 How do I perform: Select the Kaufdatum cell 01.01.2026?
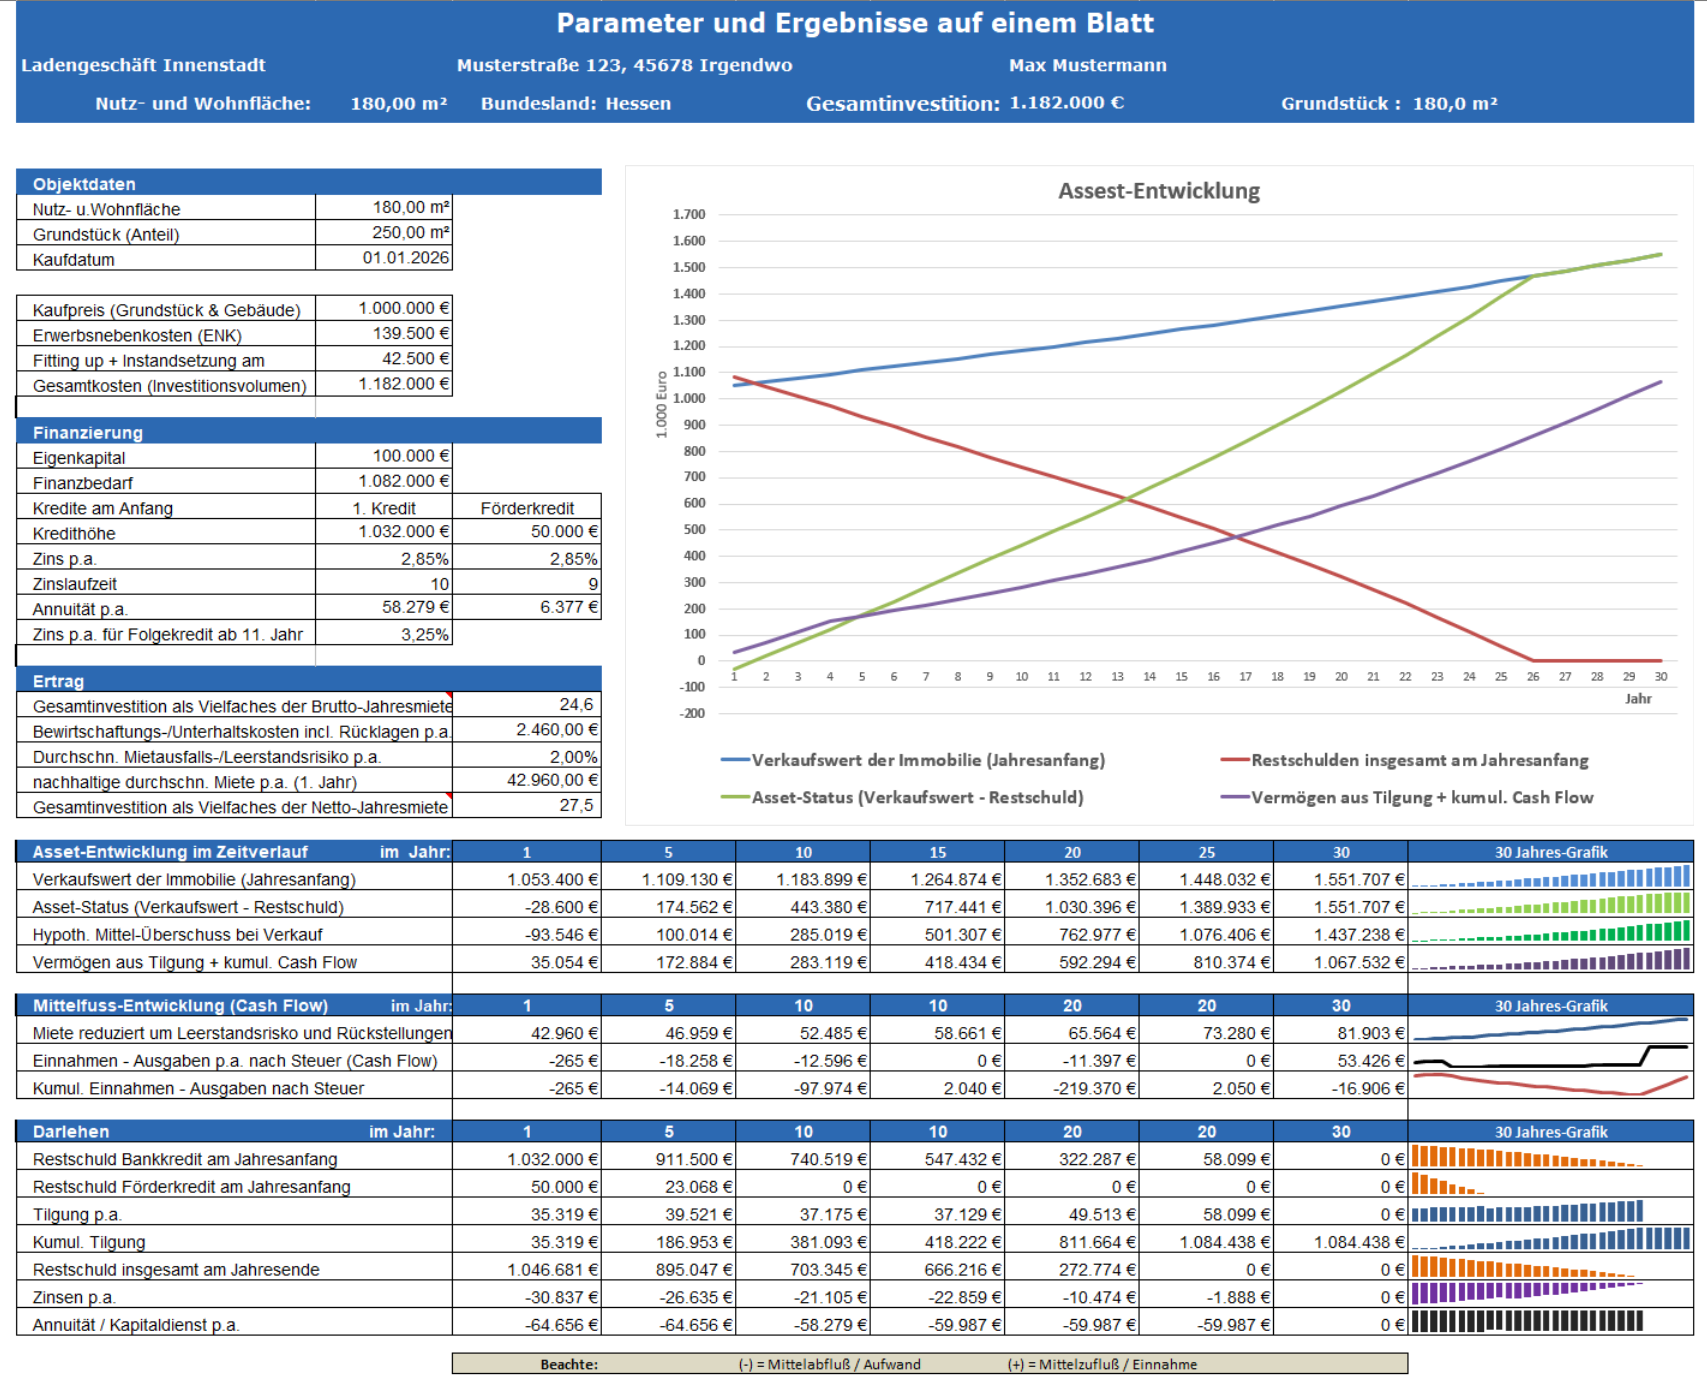[384, 258]
